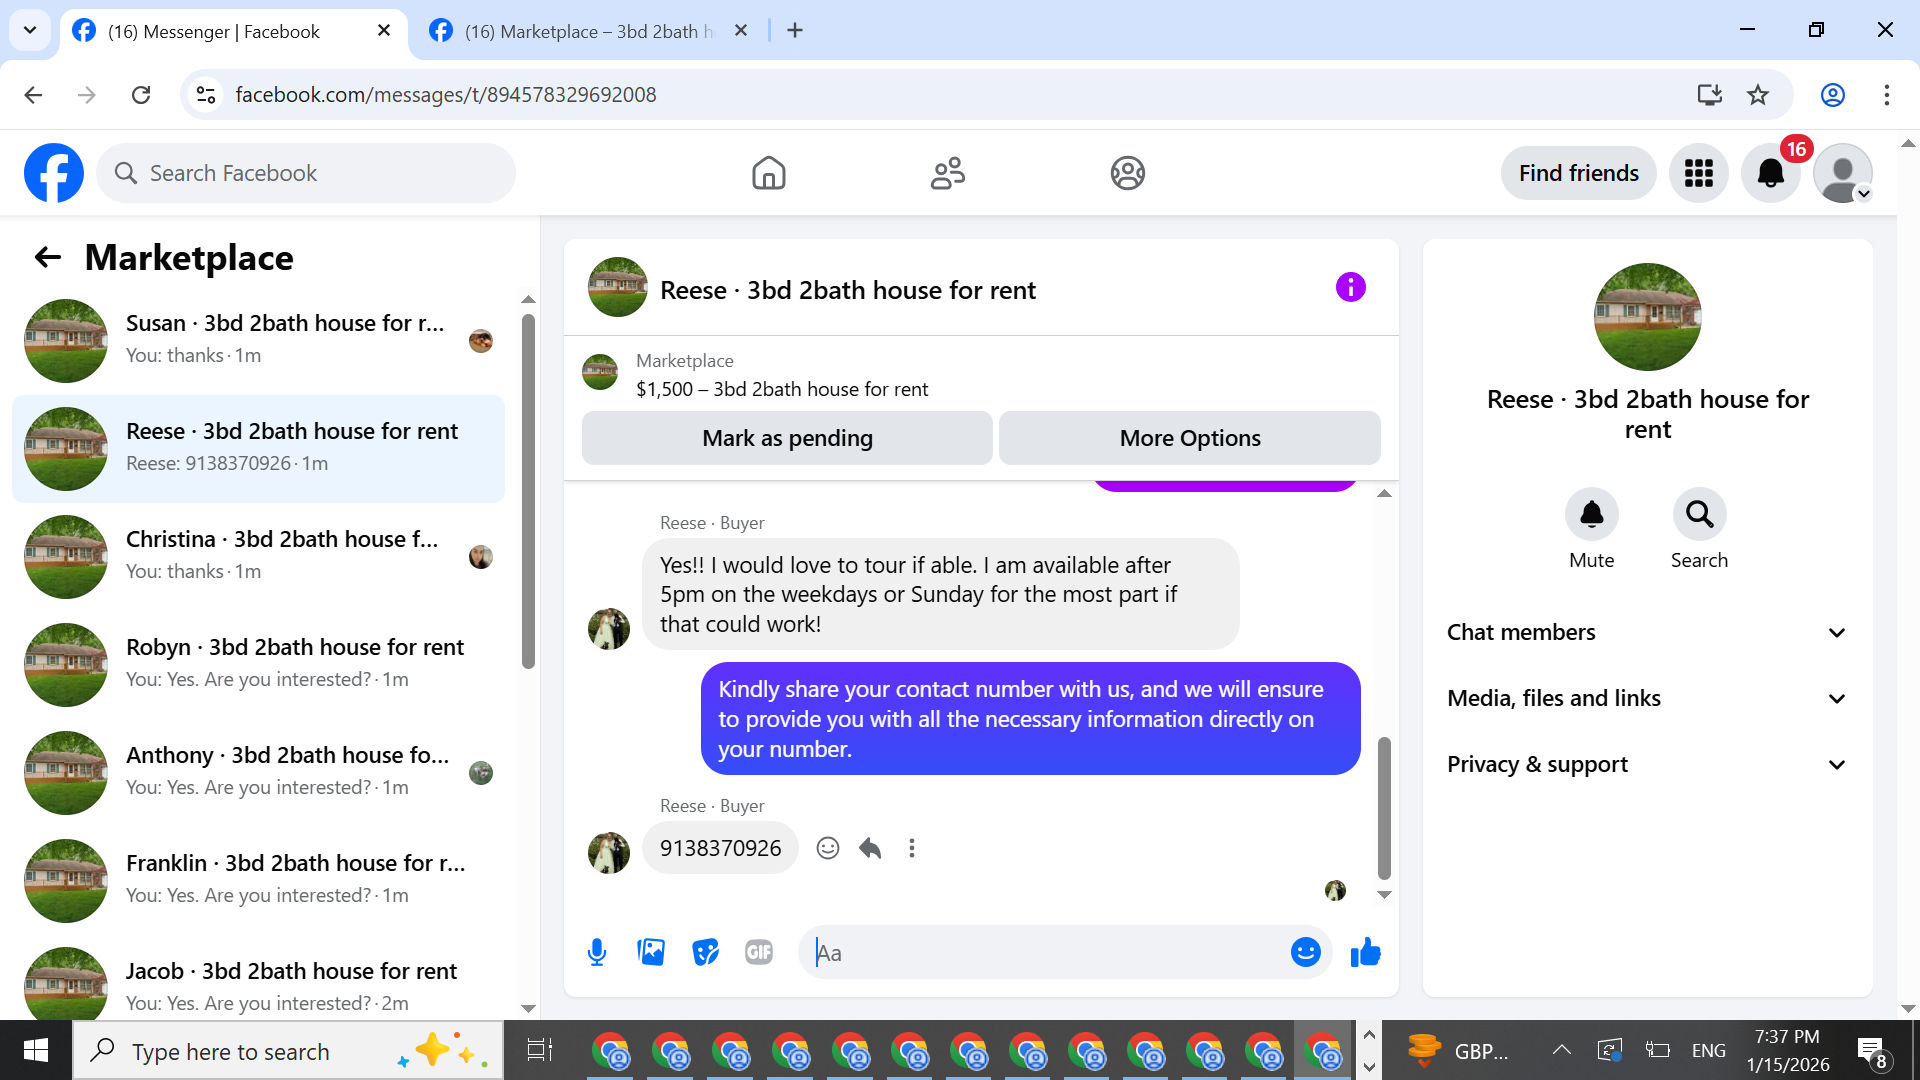Mute this conversation with bell icon

1591,515
